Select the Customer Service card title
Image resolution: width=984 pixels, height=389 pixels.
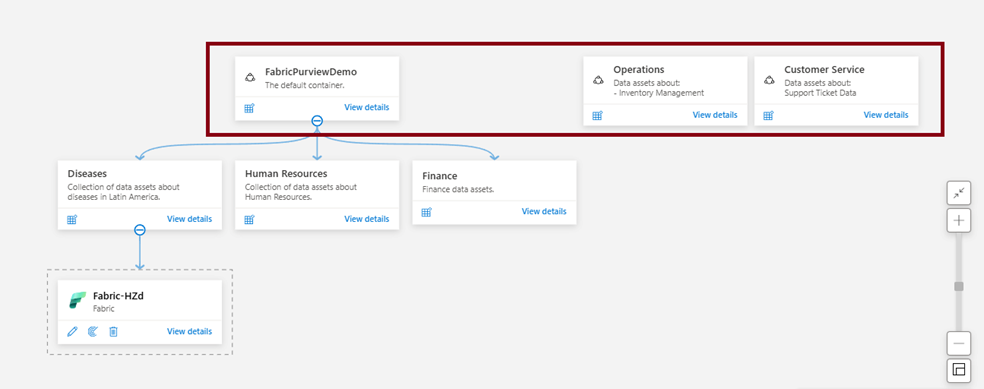coord(824,70)
